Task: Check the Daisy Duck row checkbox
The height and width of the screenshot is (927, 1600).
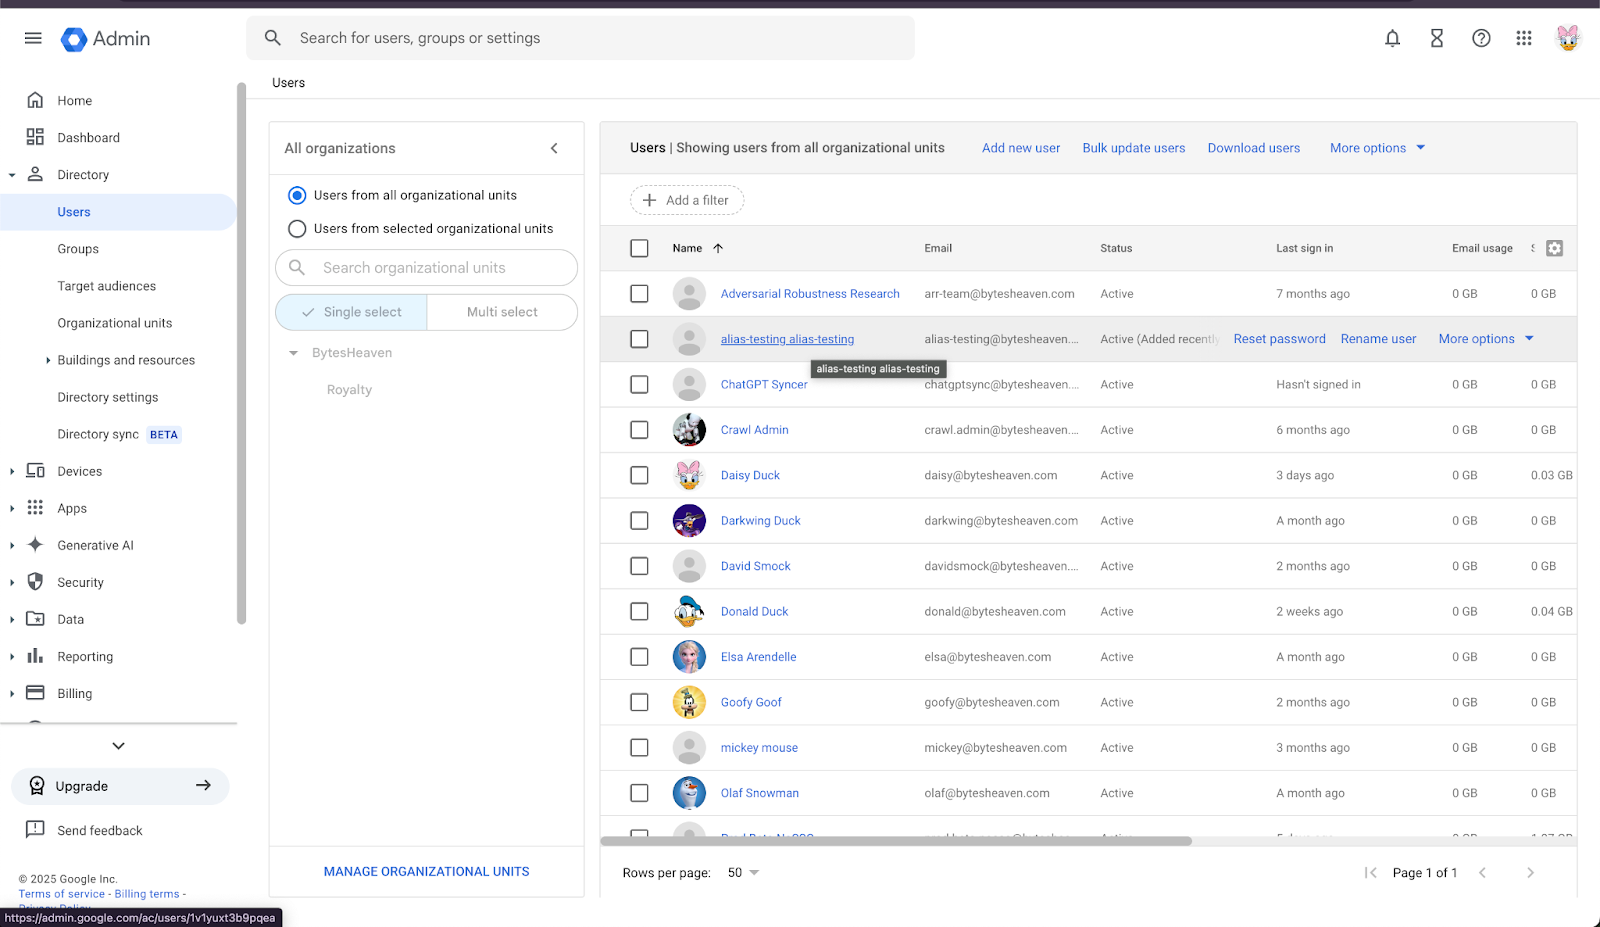Action: pyautogui.click(x=639, y=475)
